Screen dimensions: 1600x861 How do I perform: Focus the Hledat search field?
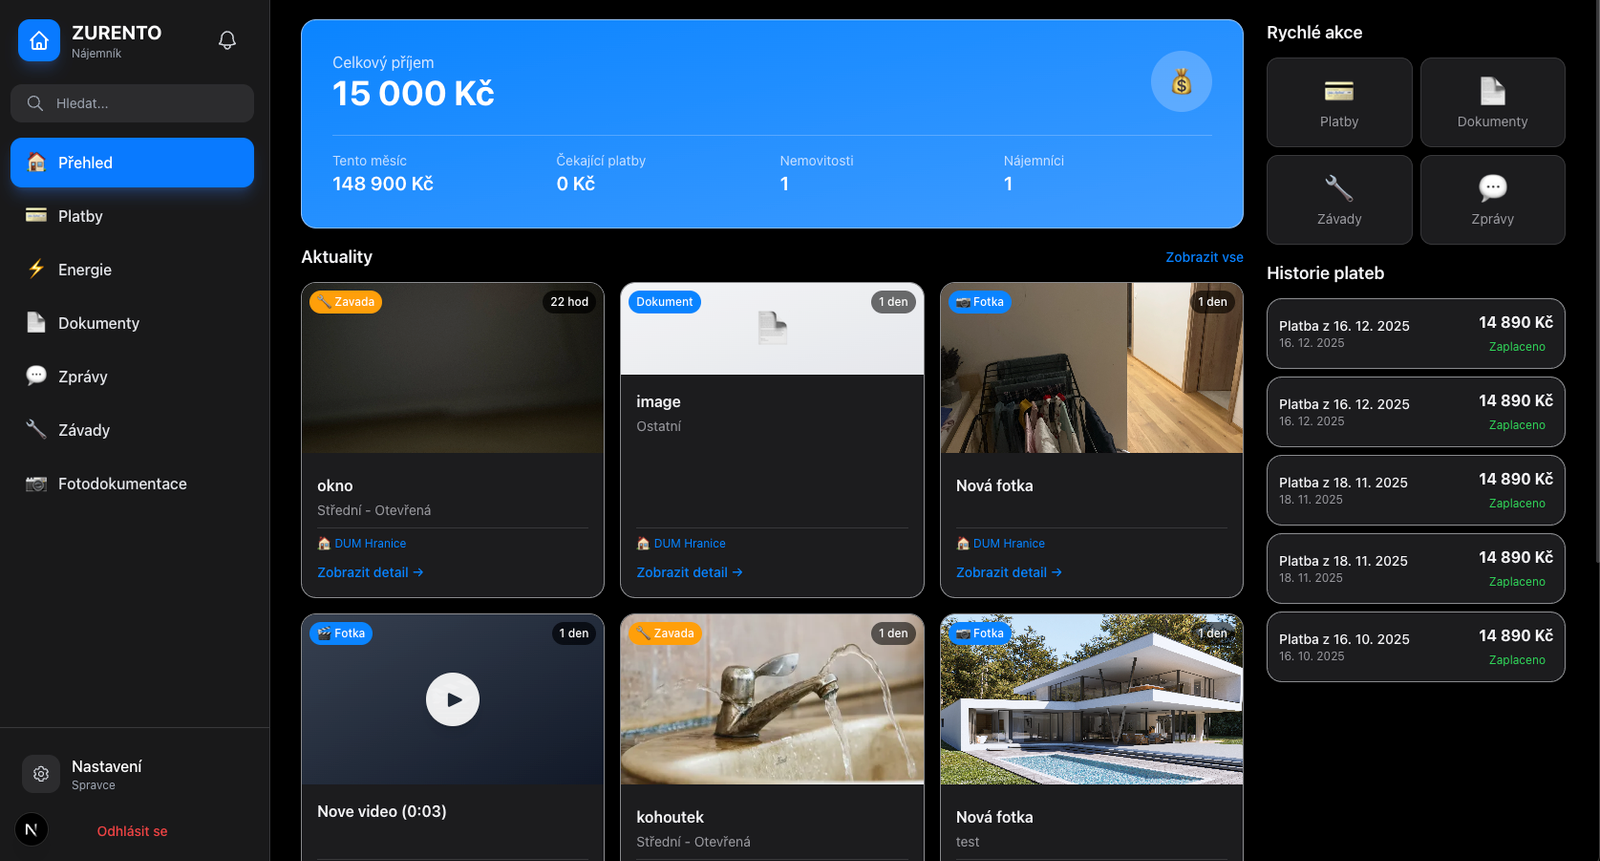tap(132, 103)
